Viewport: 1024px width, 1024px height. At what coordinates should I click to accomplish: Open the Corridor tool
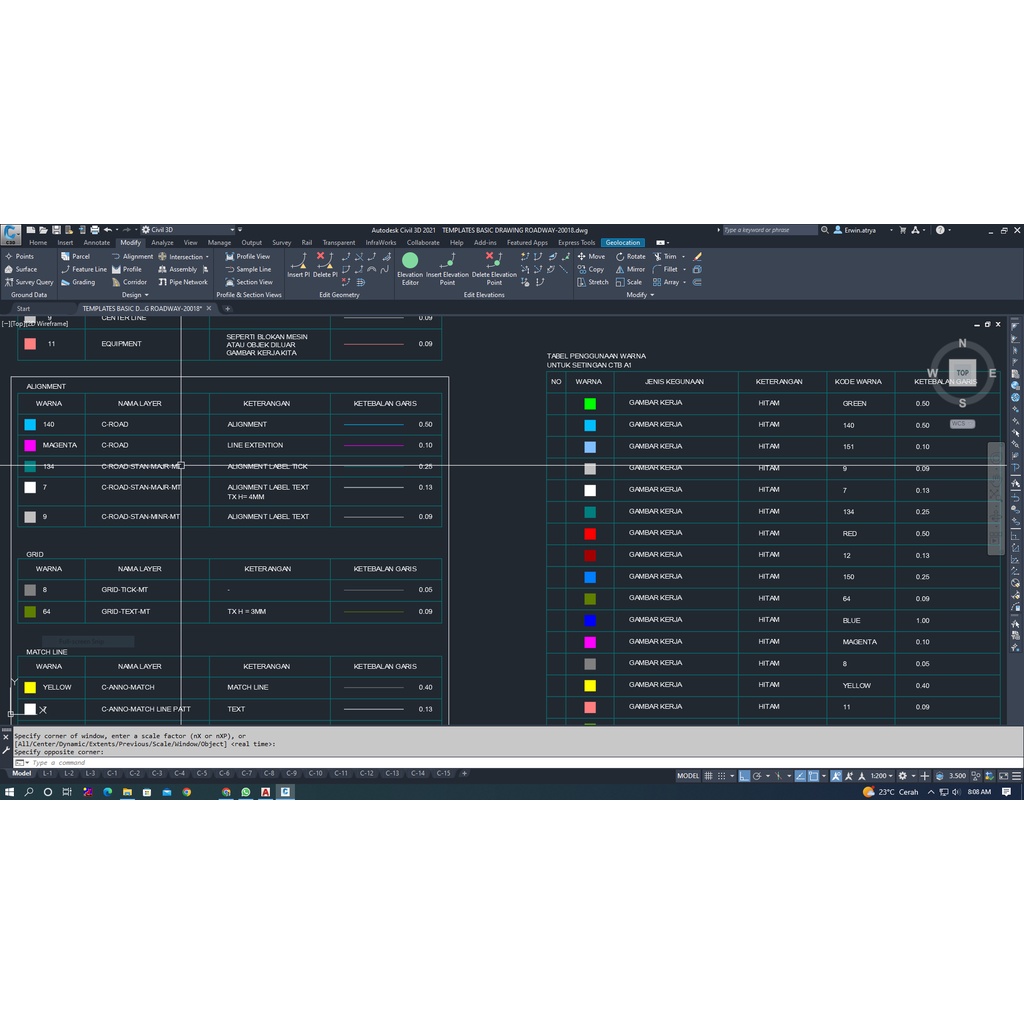coord(129,282)
